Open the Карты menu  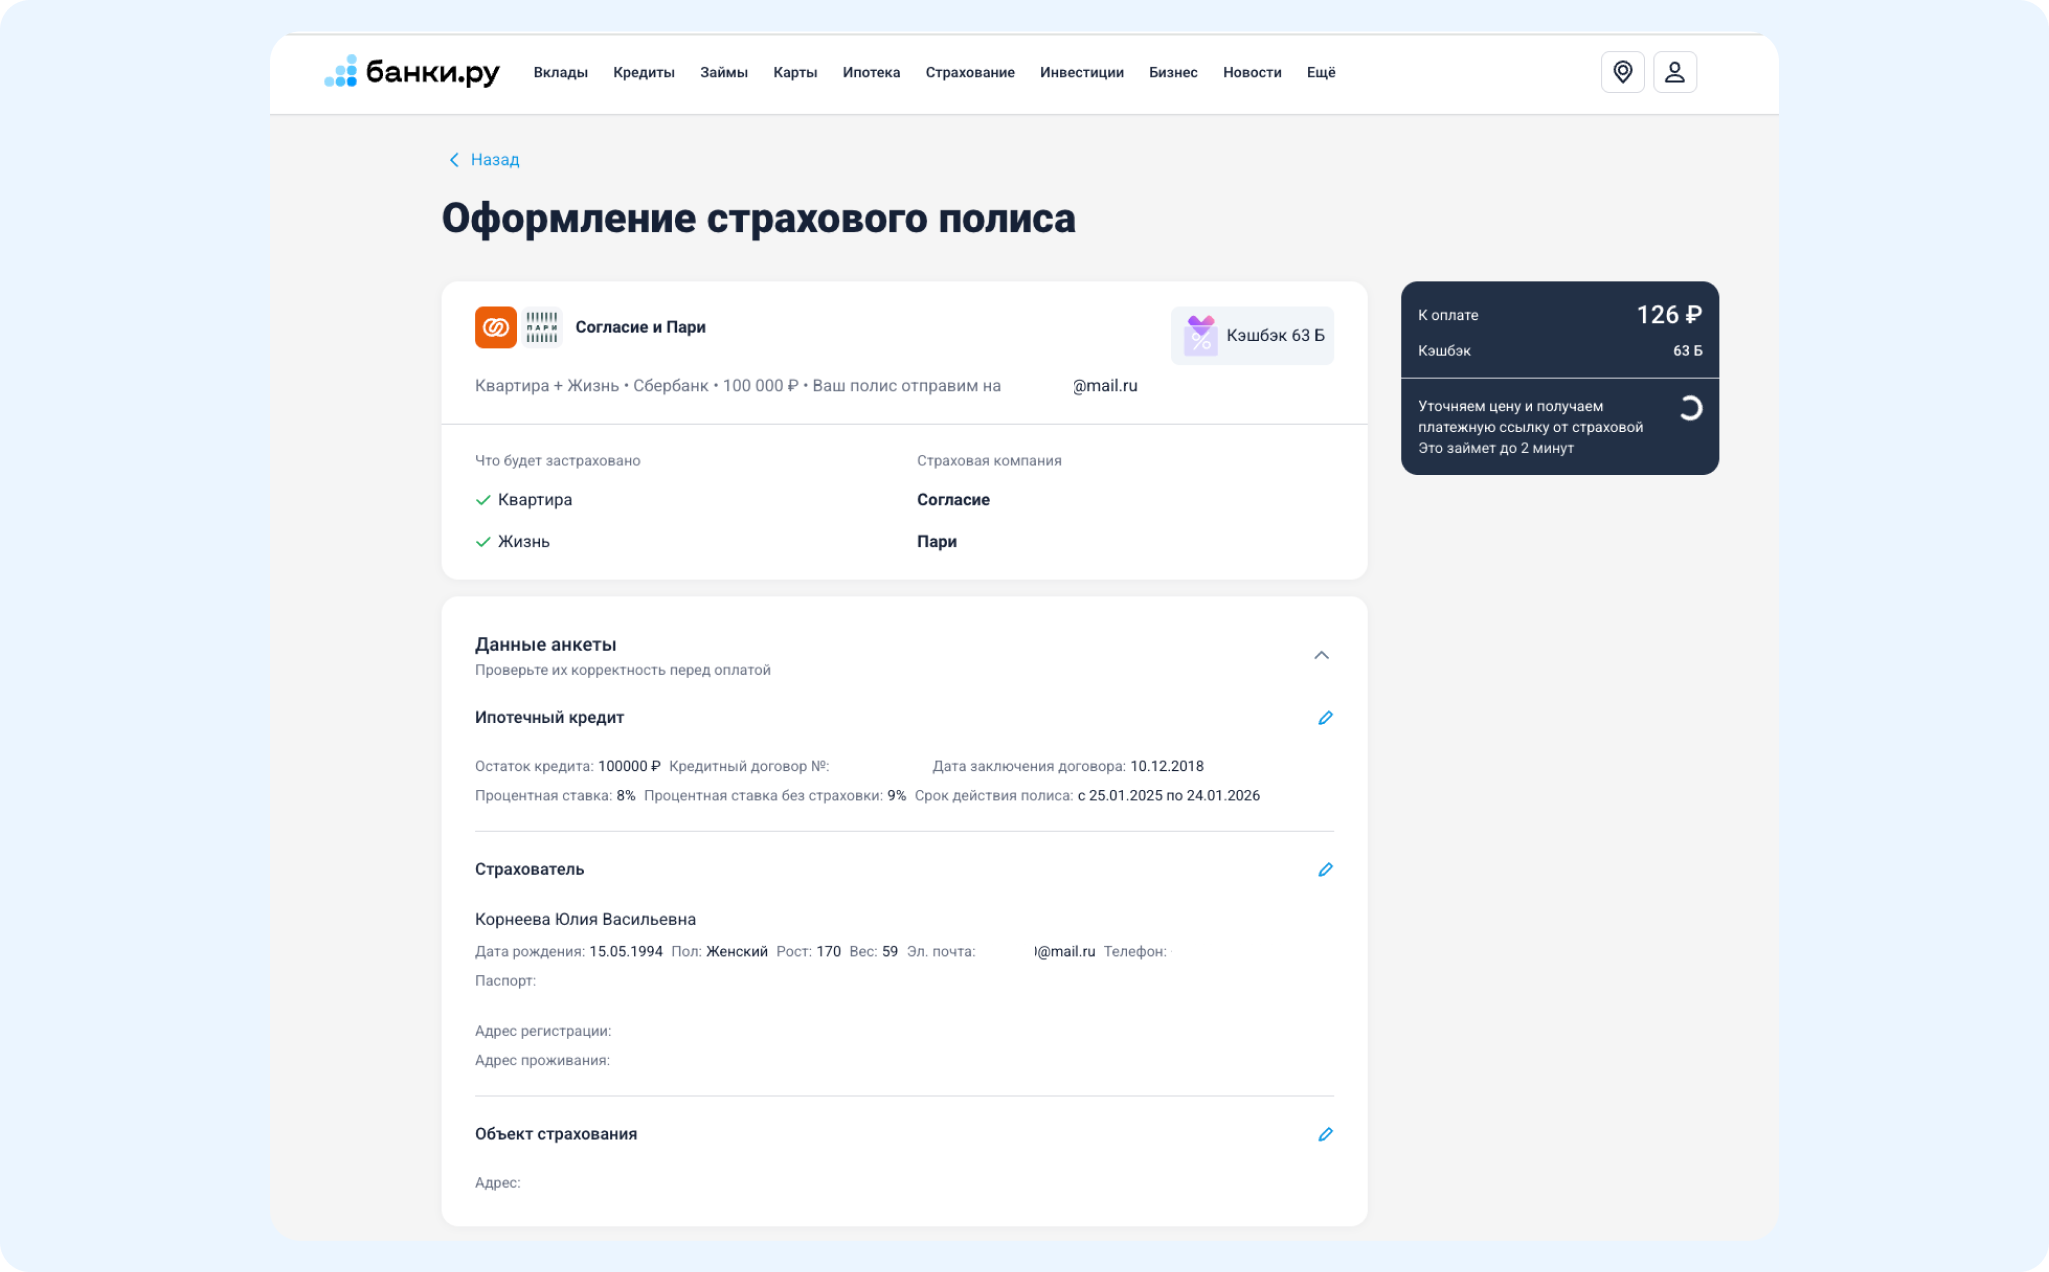[x=795, y=72]
